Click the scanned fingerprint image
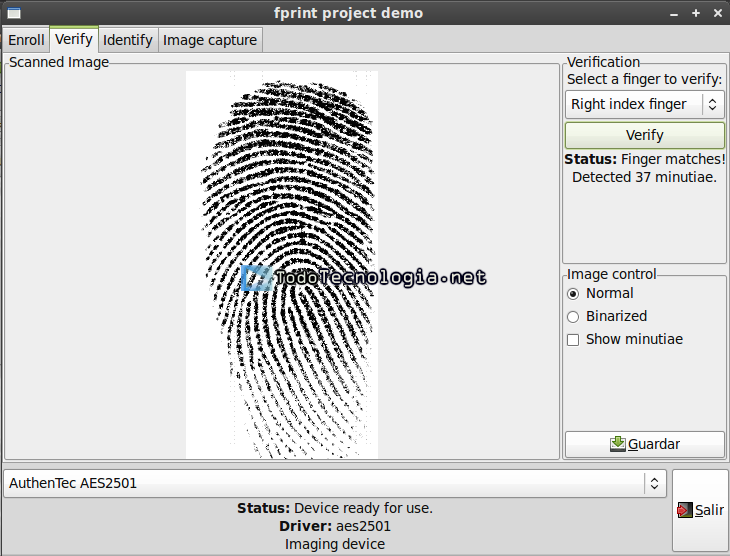Screen dimensions: 730x556 click(282, 200)
